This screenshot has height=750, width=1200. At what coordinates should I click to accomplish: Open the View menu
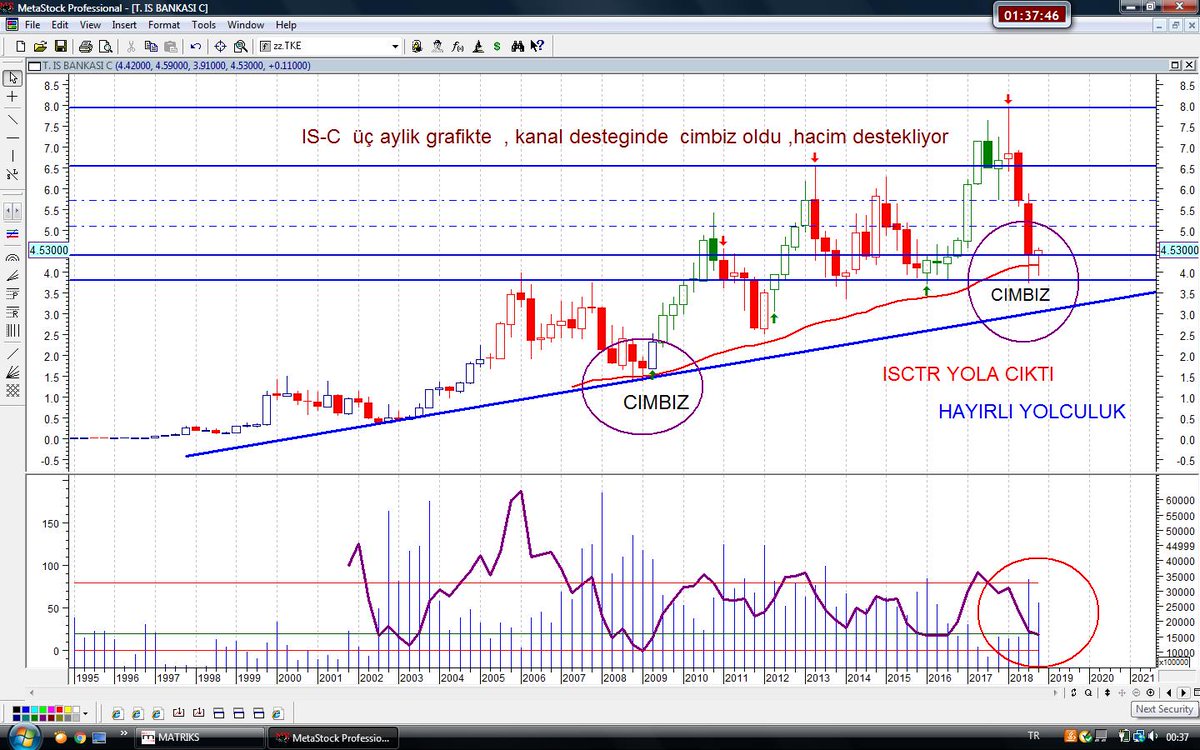point(90,24)
